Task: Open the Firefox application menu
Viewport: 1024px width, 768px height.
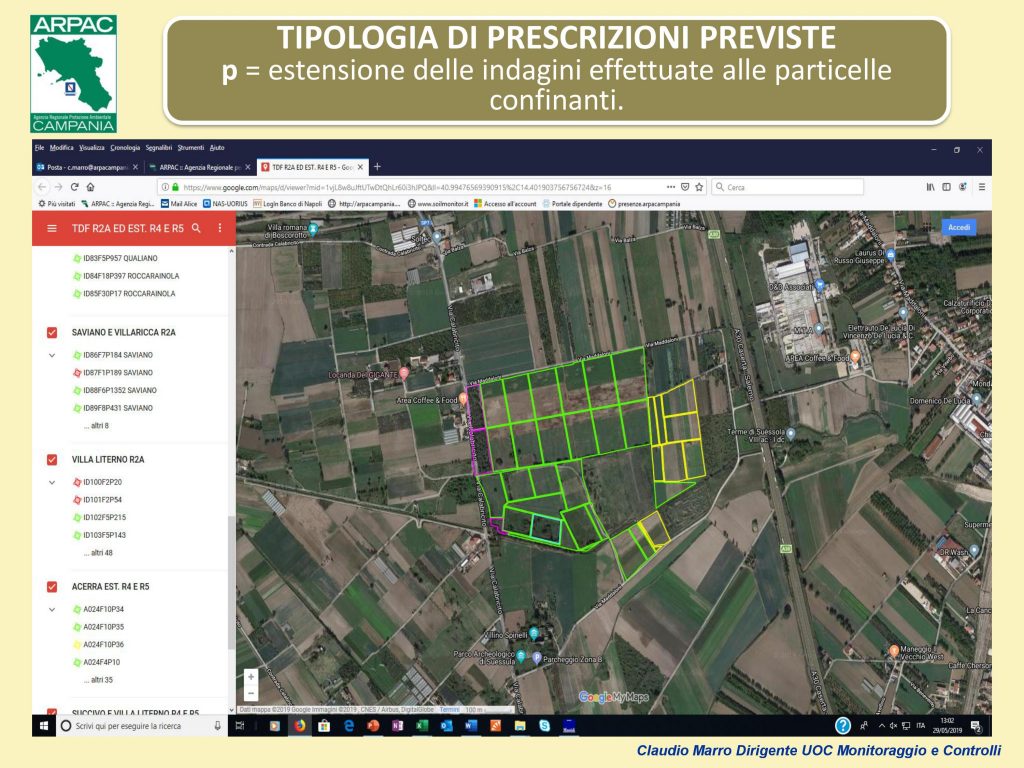Action: point(981,187)
